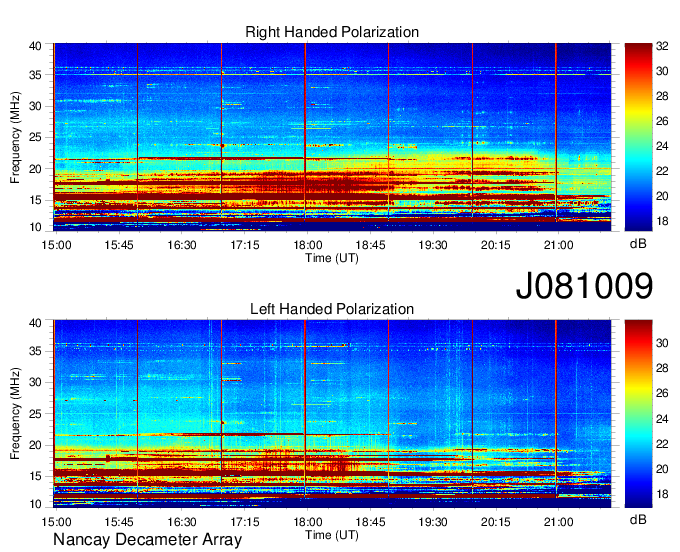Click 35 MHz tick of Right Handed plot
680x552 pixels.
[x=35, y=75]
